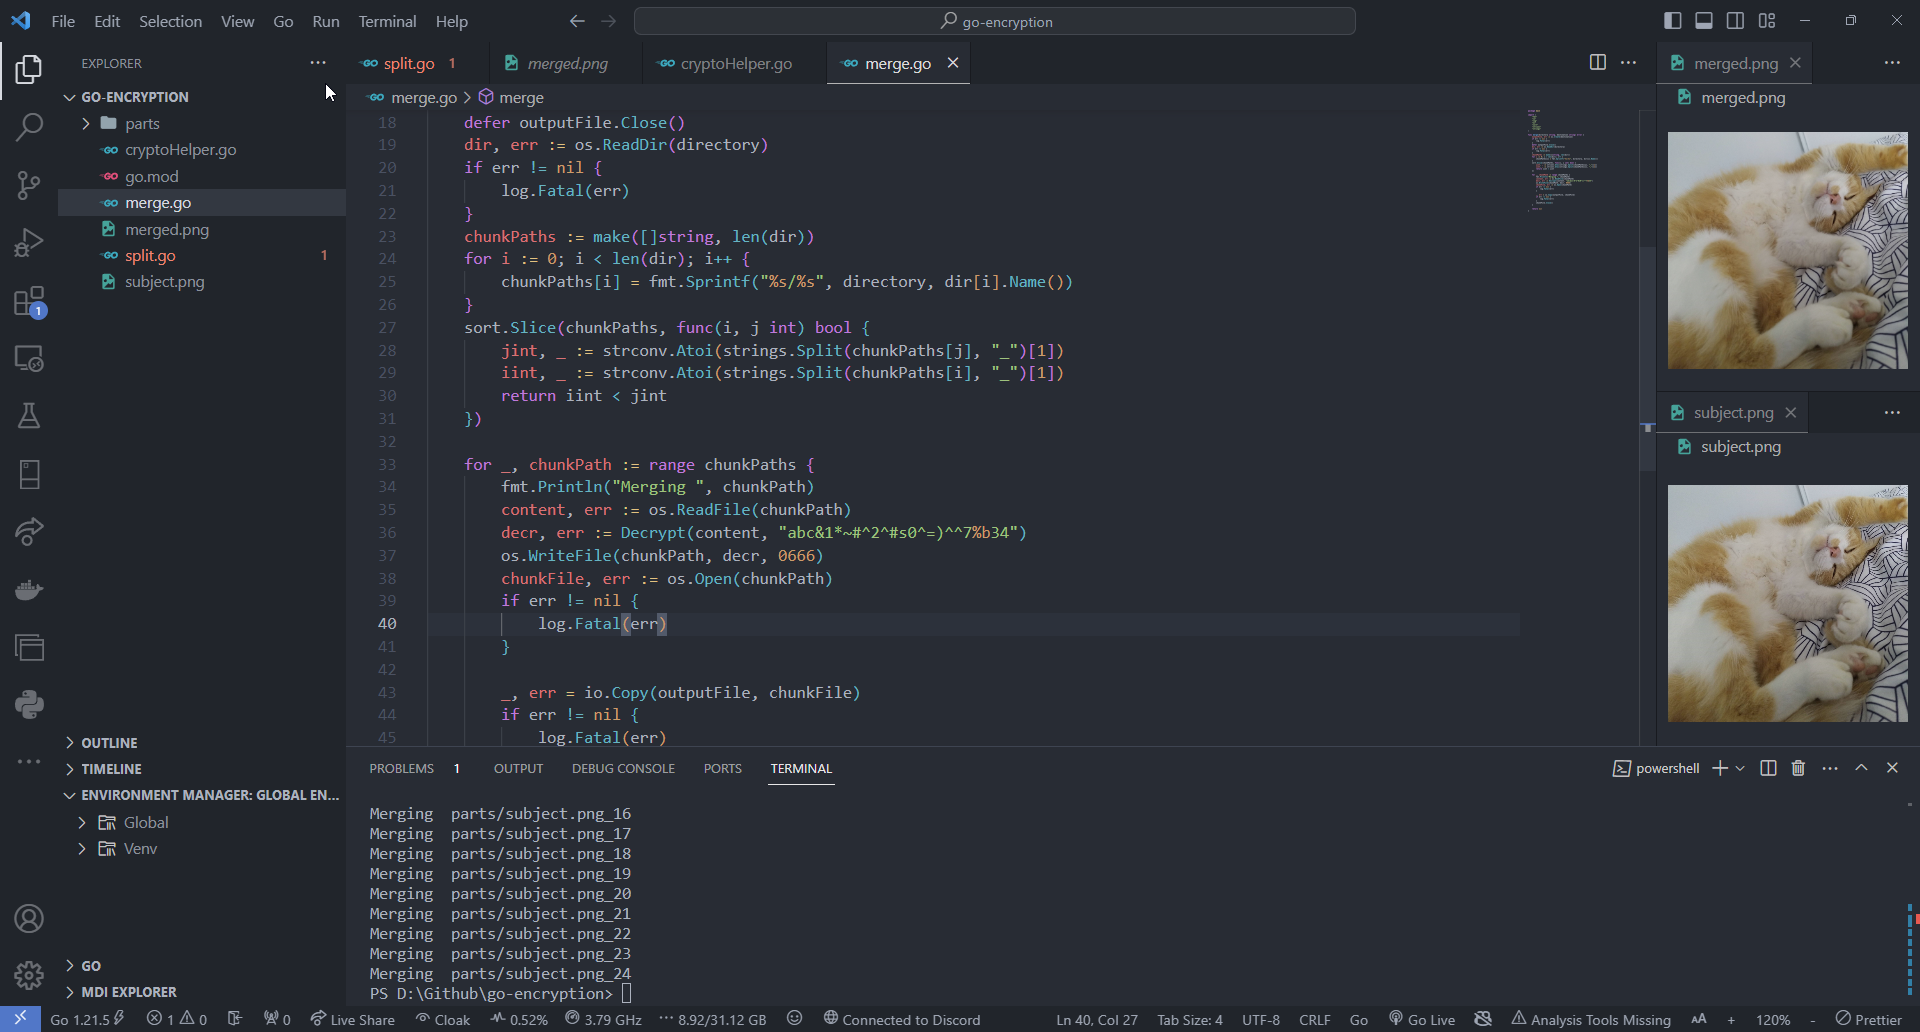Click the merged.png image preview
Image resolution: width=1920 pixels, height=1032 pixels.
tap(1787, 250)
